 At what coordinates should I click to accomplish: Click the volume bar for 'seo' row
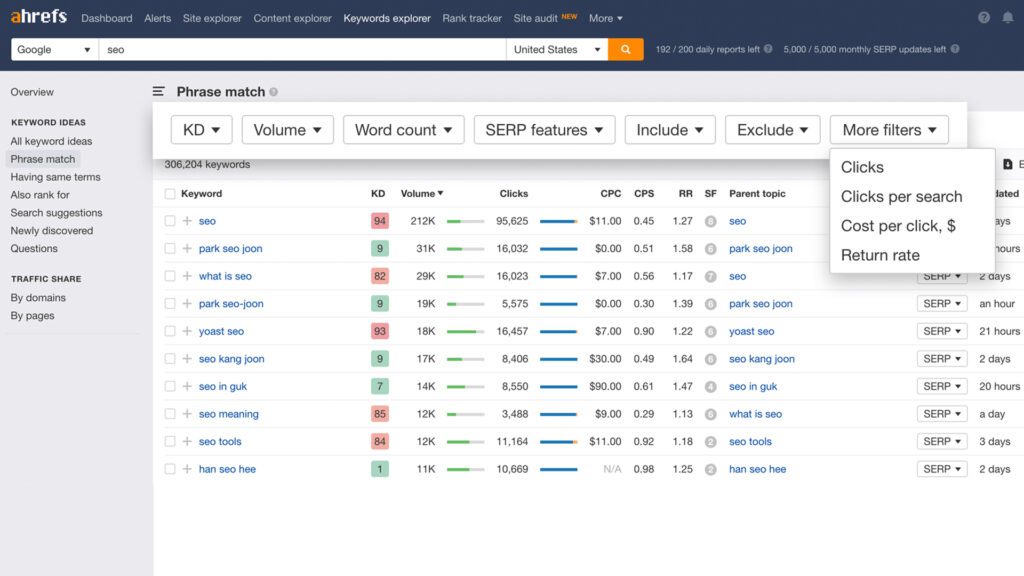click(x=465, y=221)
